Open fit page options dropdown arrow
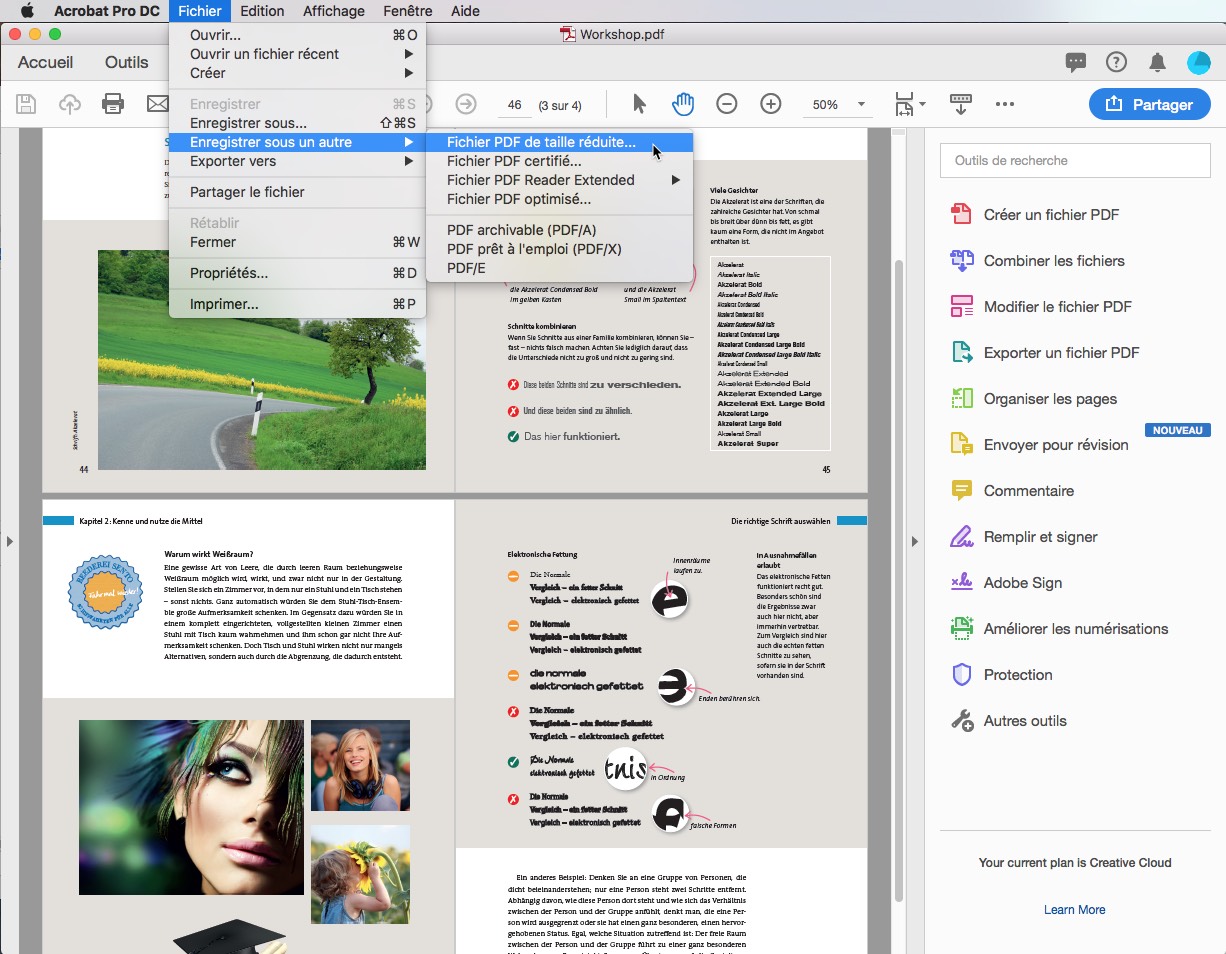Image resolution: width=1226 pixels, height=954 pixels. 923,104
